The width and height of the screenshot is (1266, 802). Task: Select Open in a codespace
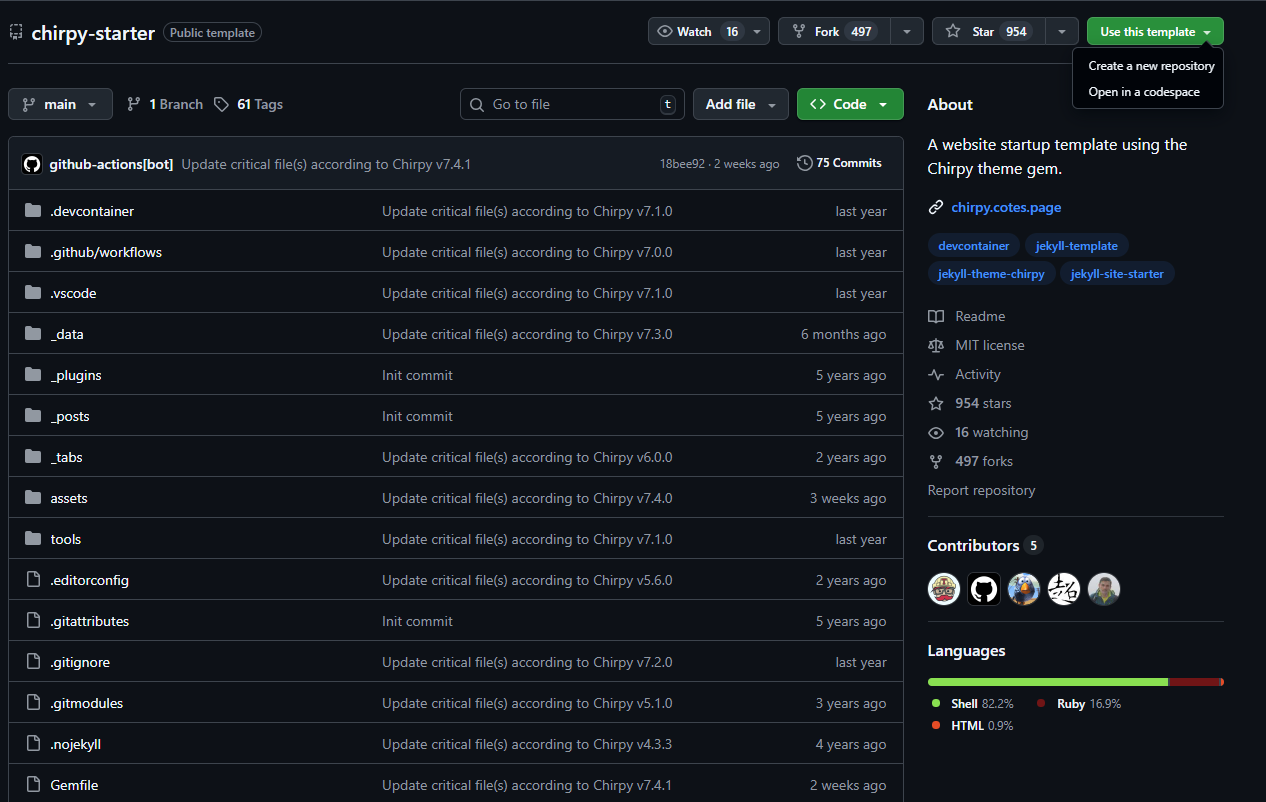click(x=1144, y=92)
